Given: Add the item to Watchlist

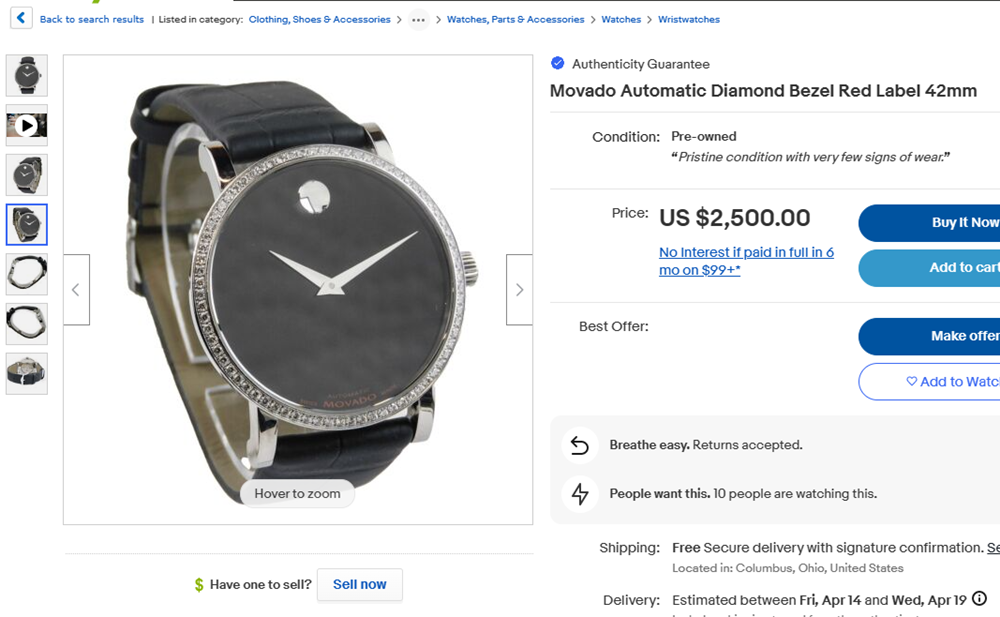Looking at the screenshot, I should point(930,382).
